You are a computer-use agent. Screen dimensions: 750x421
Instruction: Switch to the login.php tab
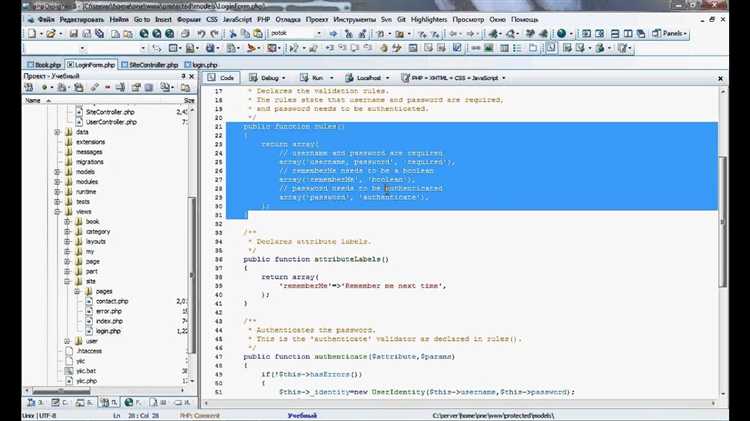[x=201, y=65]
